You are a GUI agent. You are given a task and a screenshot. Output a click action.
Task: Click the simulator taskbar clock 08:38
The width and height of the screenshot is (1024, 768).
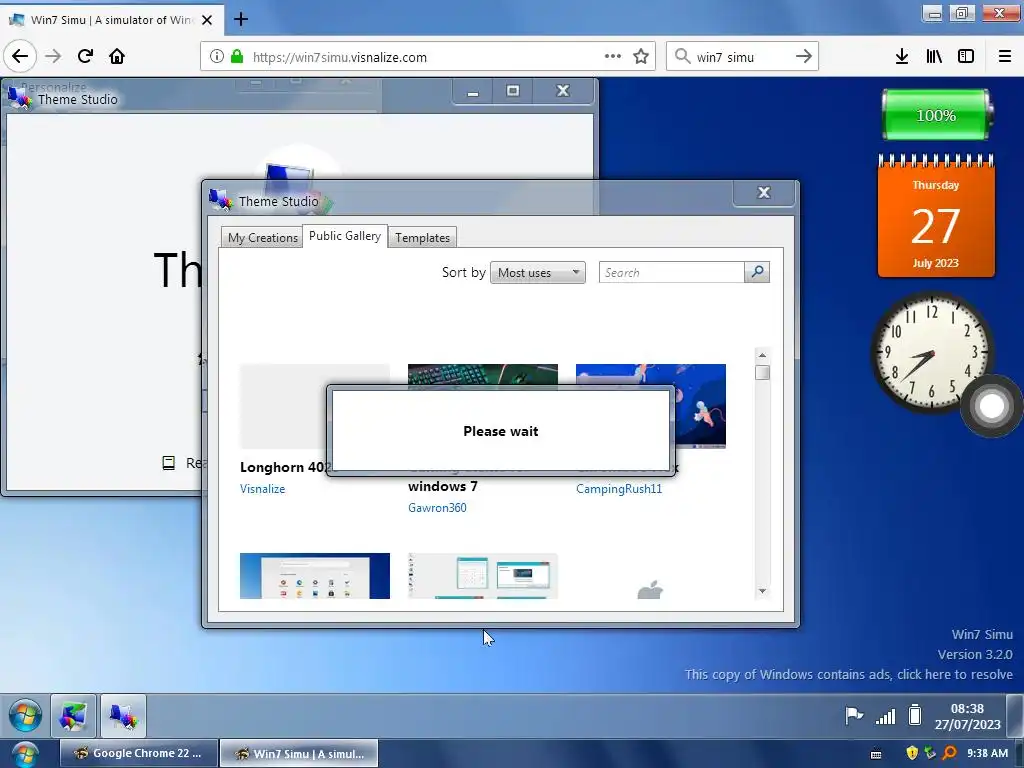967,716
